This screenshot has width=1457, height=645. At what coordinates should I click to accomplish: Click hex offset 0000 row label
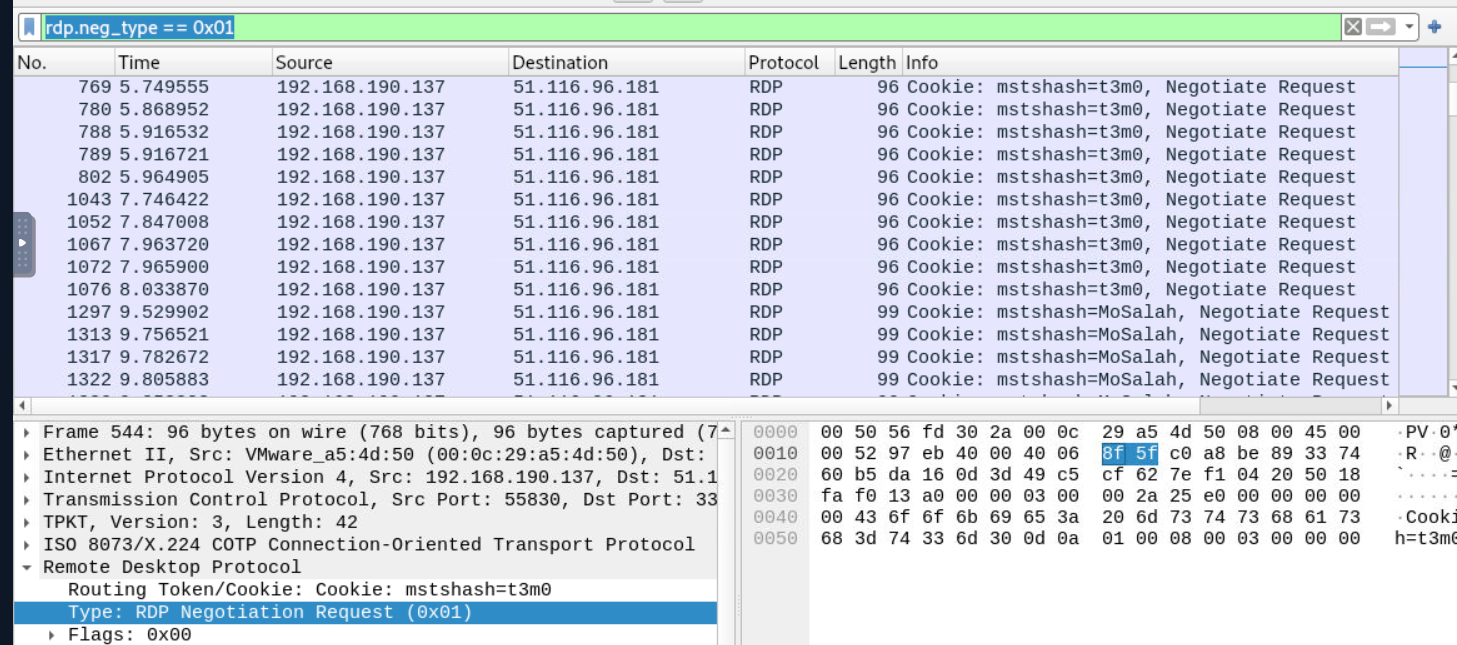pos(775,432)
